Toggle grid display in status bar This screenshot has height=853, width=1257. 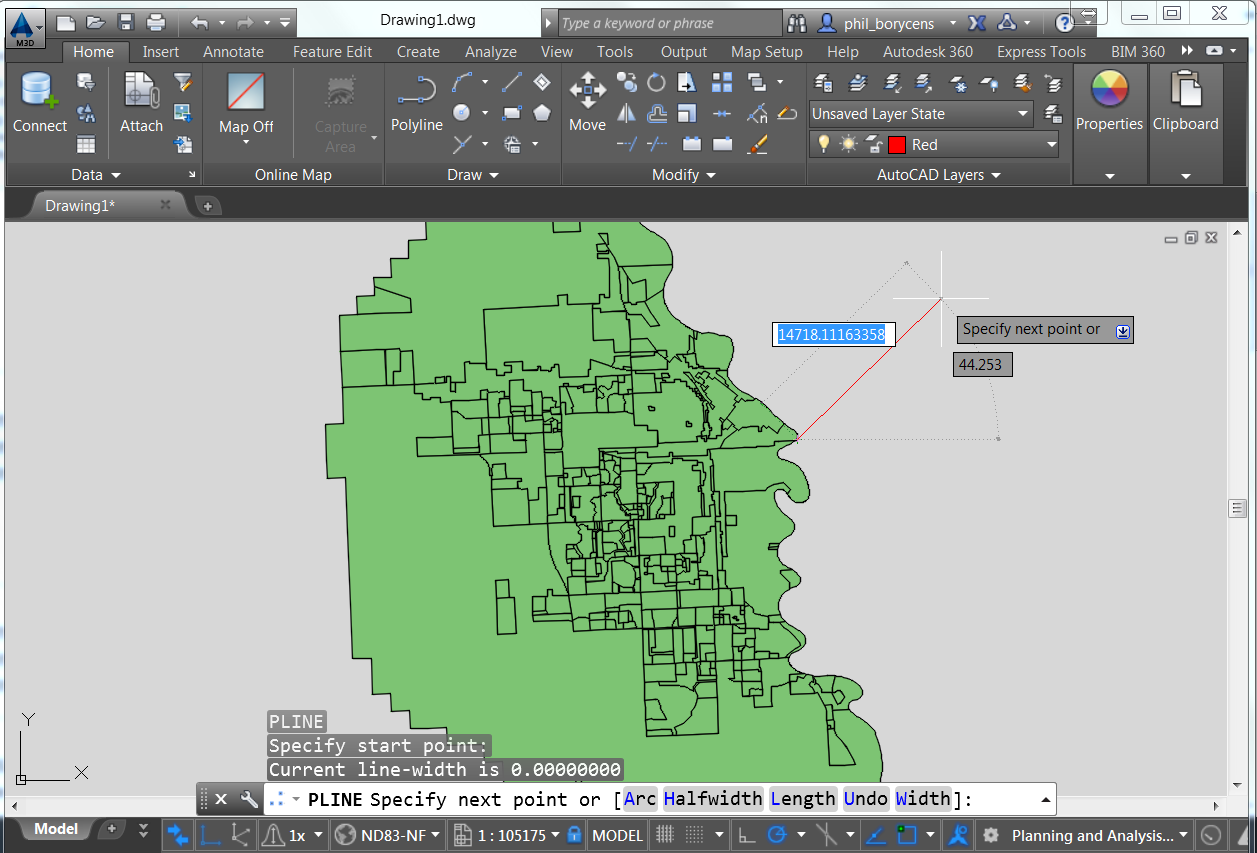coord(663,835)
